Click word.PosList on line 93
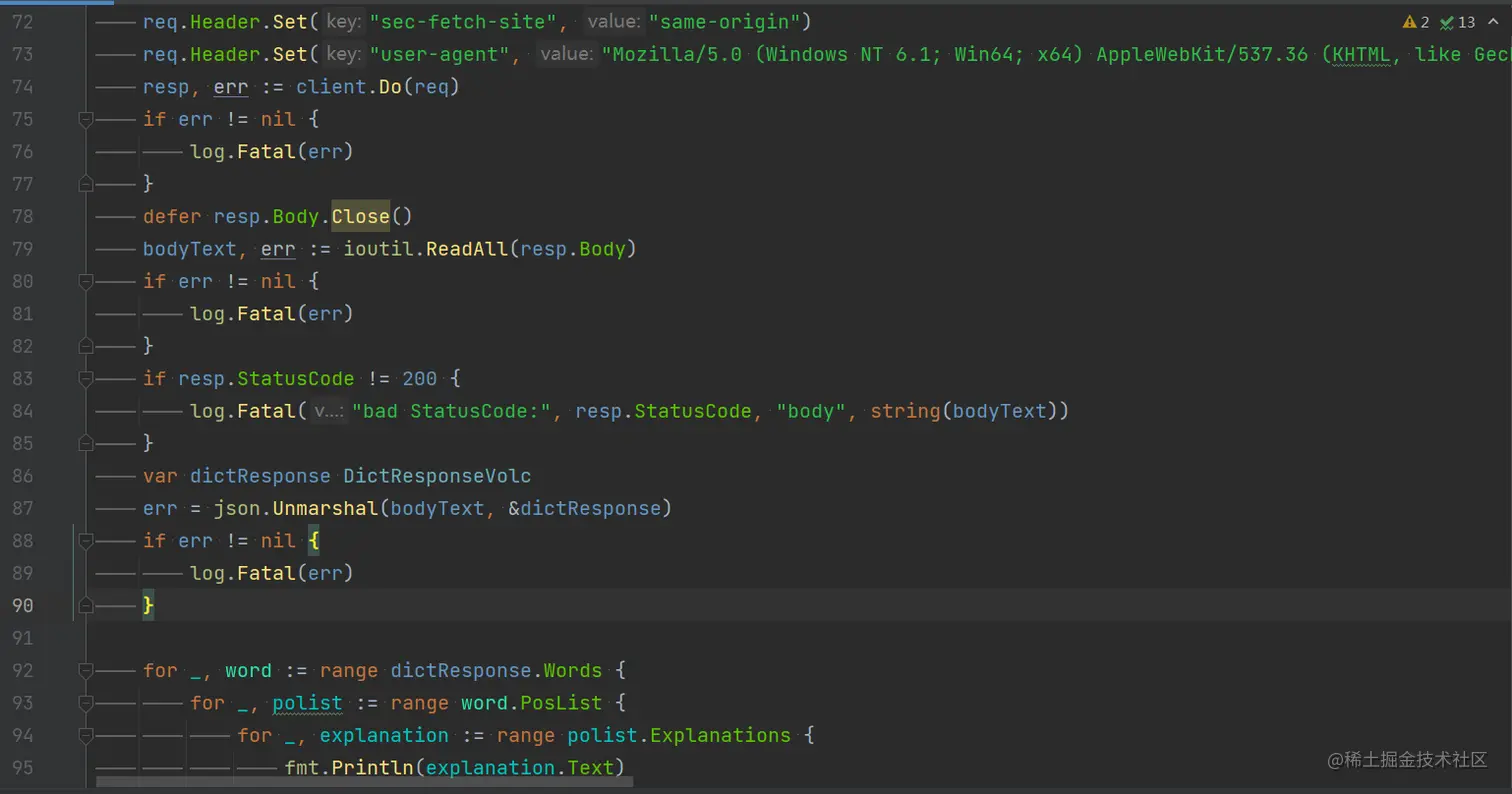The height and width of the screenshot is (794, 1512). [531, 702]
